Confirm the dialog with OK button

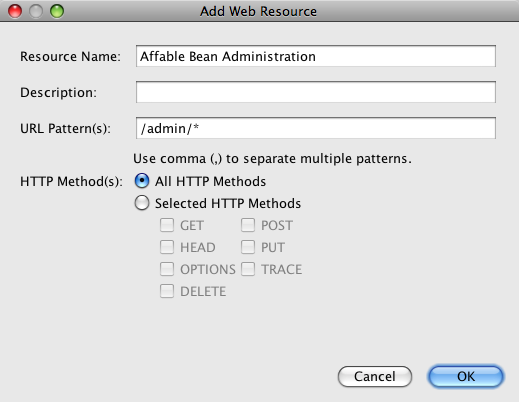(x=466, y=377)
